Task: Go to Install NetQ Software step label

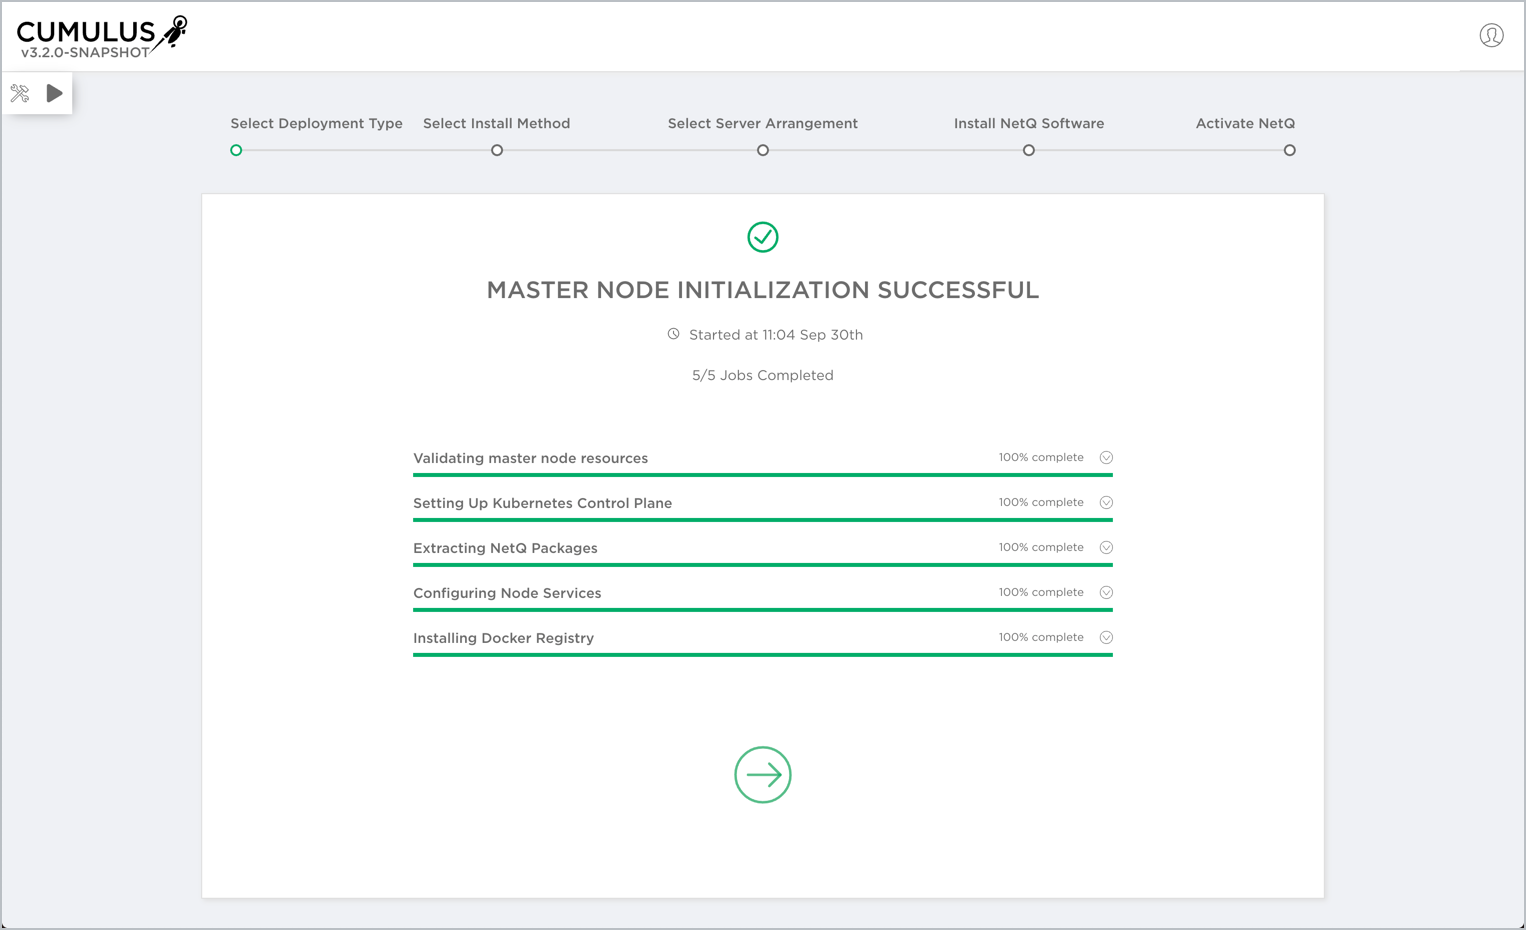Action: [1028, 124]
